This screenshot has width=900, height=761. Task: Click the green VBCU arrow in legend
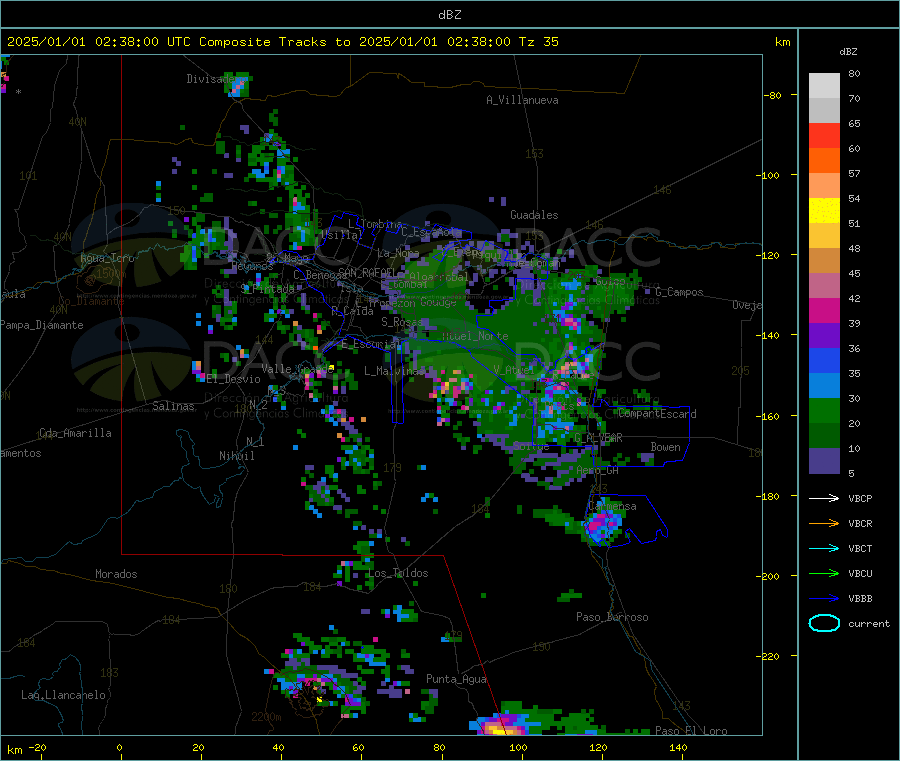[824, 573]
